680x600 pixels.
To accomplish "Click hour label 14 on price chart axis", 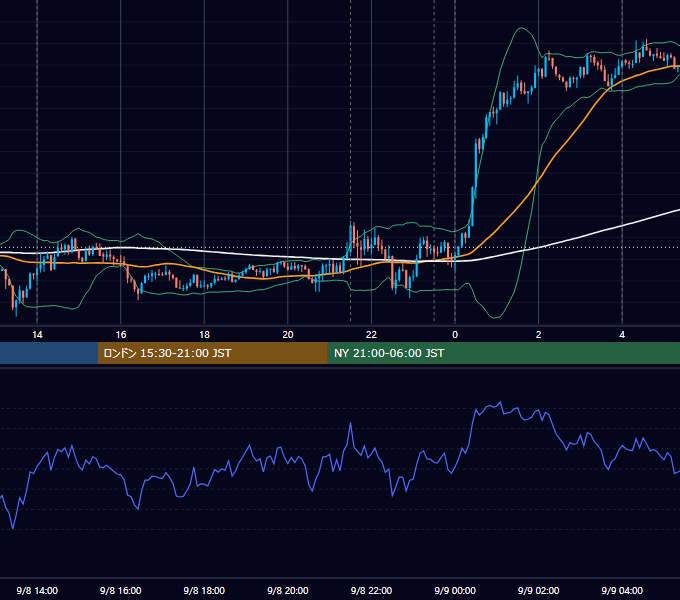I will pos(37,335).
